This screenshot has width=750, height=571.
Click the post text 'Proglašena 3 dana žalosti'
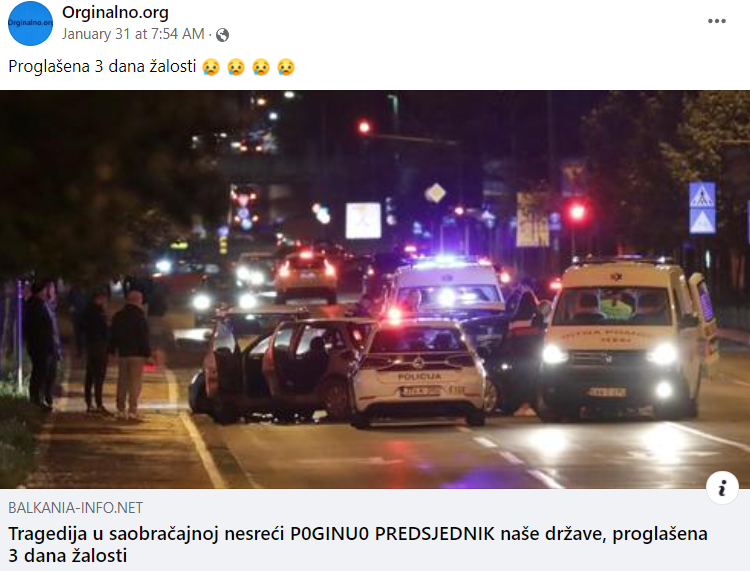click(x=102, y=66)
